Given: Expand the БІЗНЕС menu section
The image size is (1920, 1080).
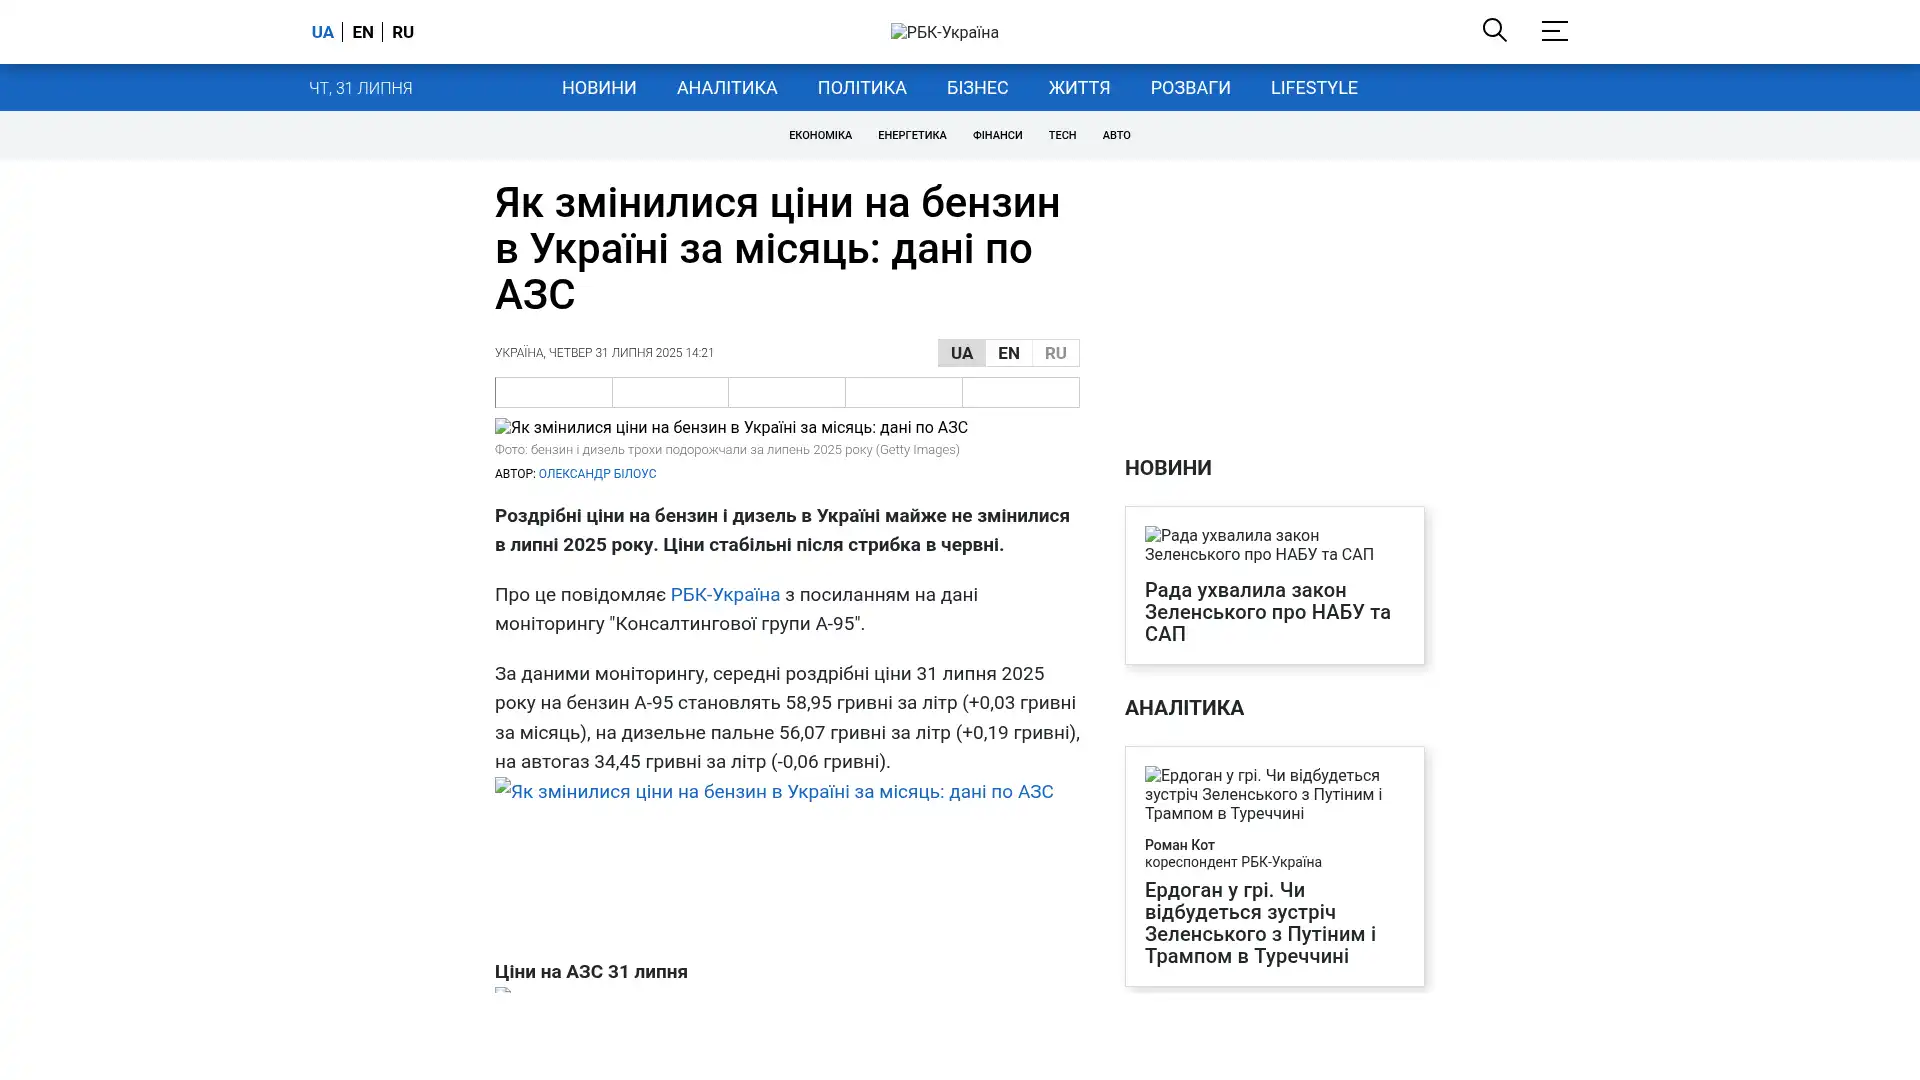Looking at the screenshot, I should (x=976, y=88).
